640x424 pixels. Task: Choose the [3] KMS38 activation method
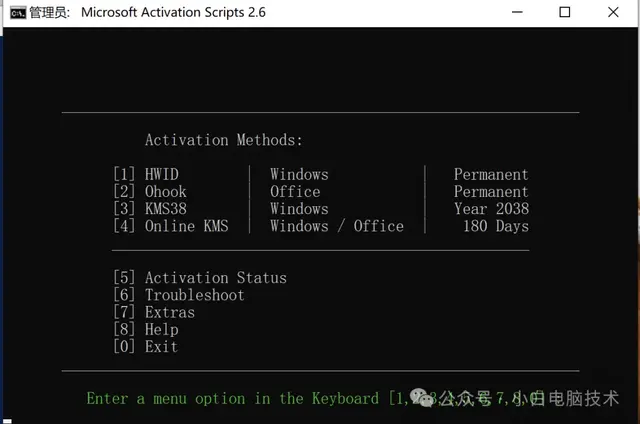[x=150, y=209]
